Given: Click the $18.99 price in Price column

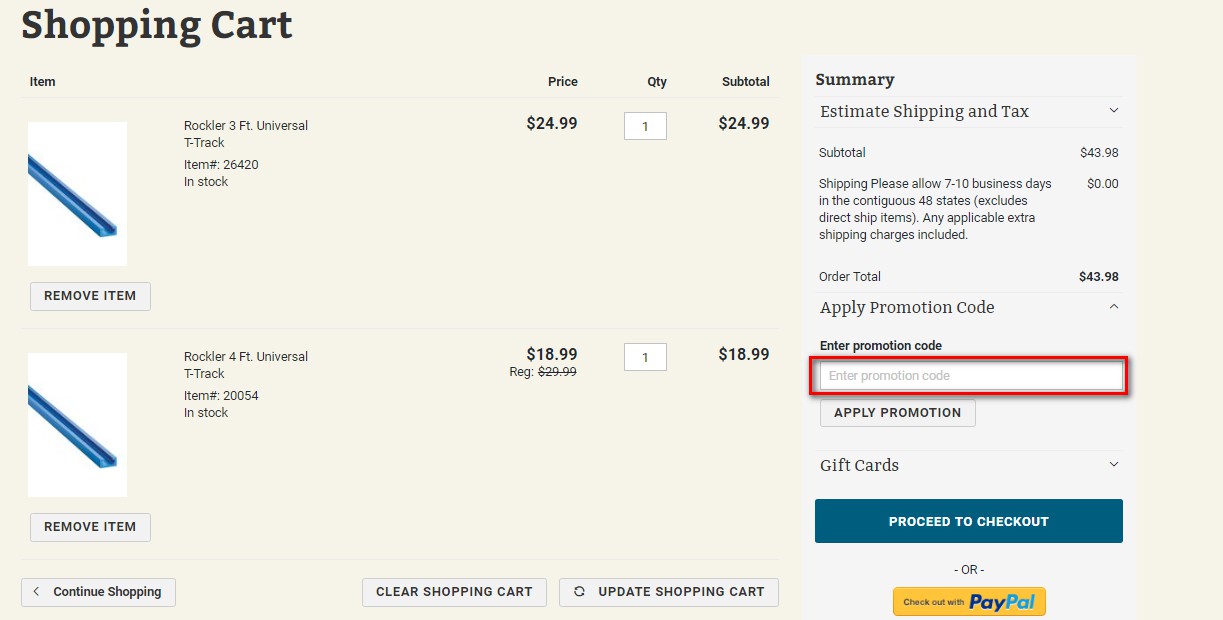Looking at the screenshot, I should coord(552,354).
